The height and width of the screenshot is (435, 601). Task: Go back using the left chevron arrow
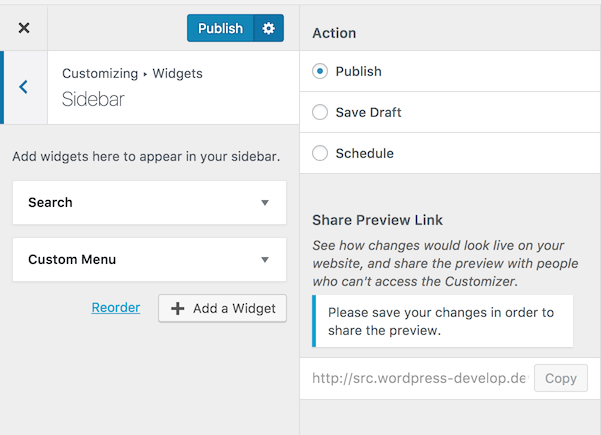click(24, 87)
